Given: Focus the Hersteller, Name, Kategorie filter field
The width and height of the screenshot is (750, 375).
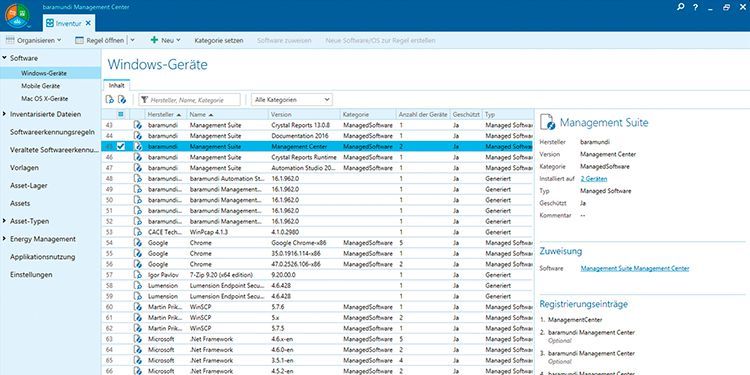Looking at the screenshot, I should (x=189, y=100).
